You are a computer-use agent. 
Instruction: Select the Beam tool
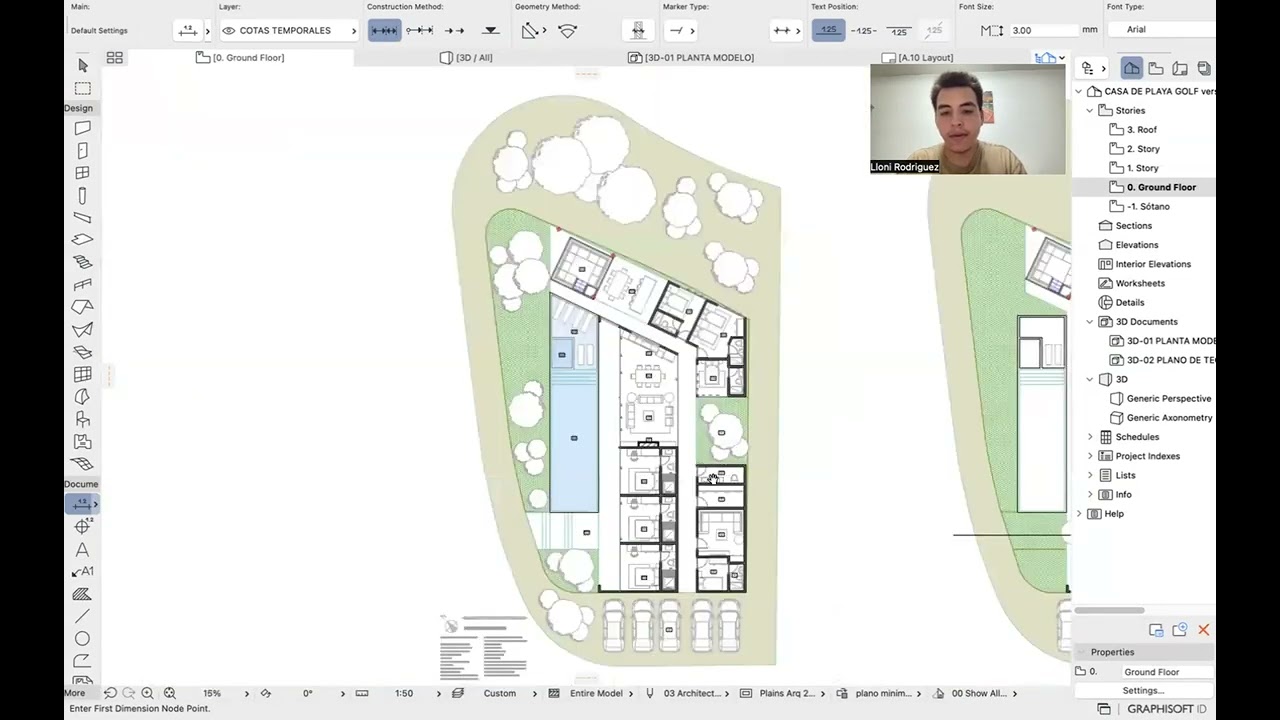pyautogui.click(x=83, y=218)
